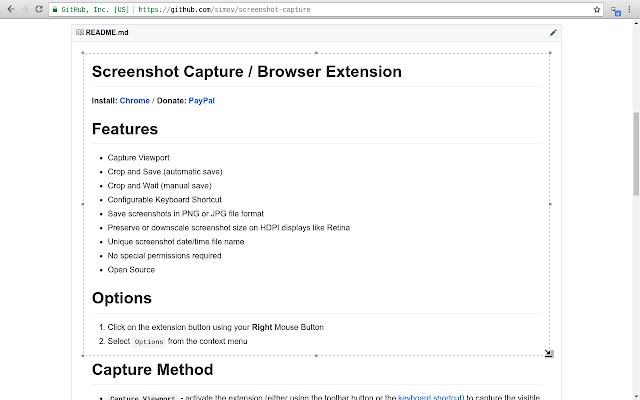This screenshot has width=640, height=400.
Task: Open the Chrome three-dot menu
Action: coord(629,9)
